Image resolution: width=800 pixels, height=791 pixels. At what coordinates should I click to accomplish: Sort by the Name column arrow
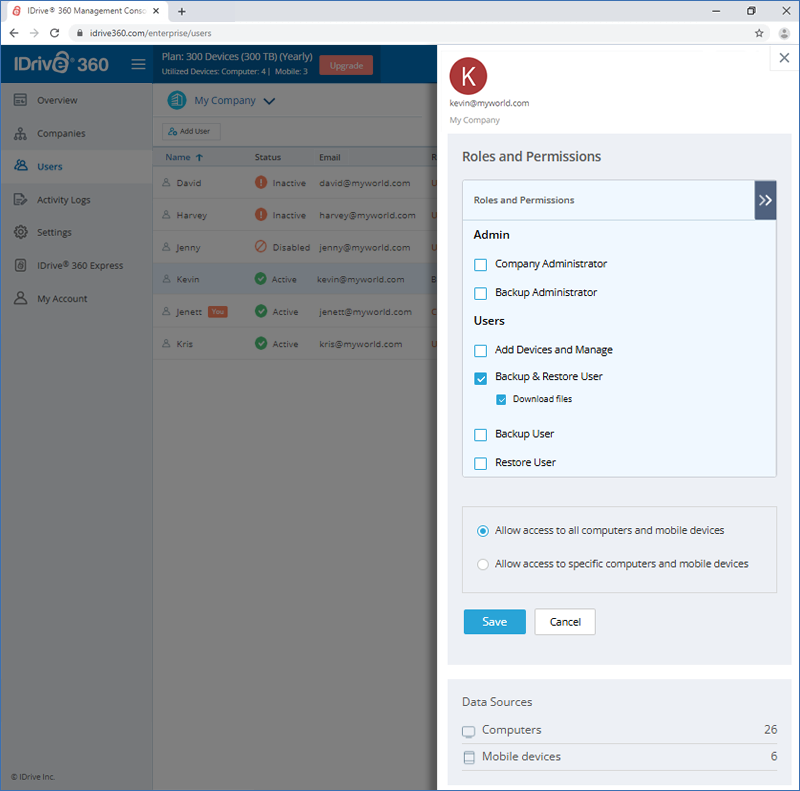coord(199,158)
